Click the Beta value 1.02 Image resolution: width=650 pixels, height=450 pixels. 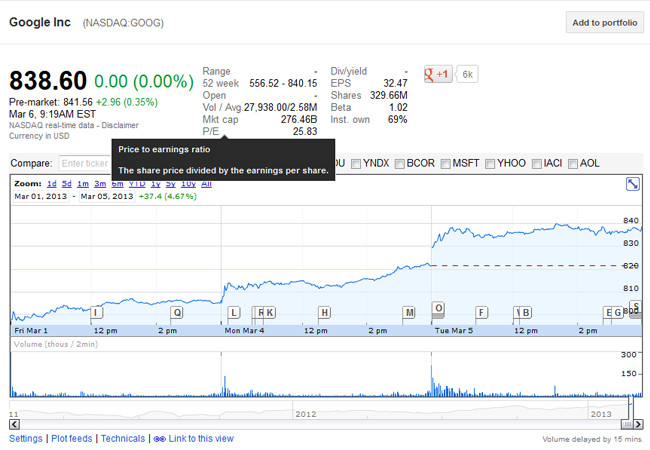pos(398,107)
